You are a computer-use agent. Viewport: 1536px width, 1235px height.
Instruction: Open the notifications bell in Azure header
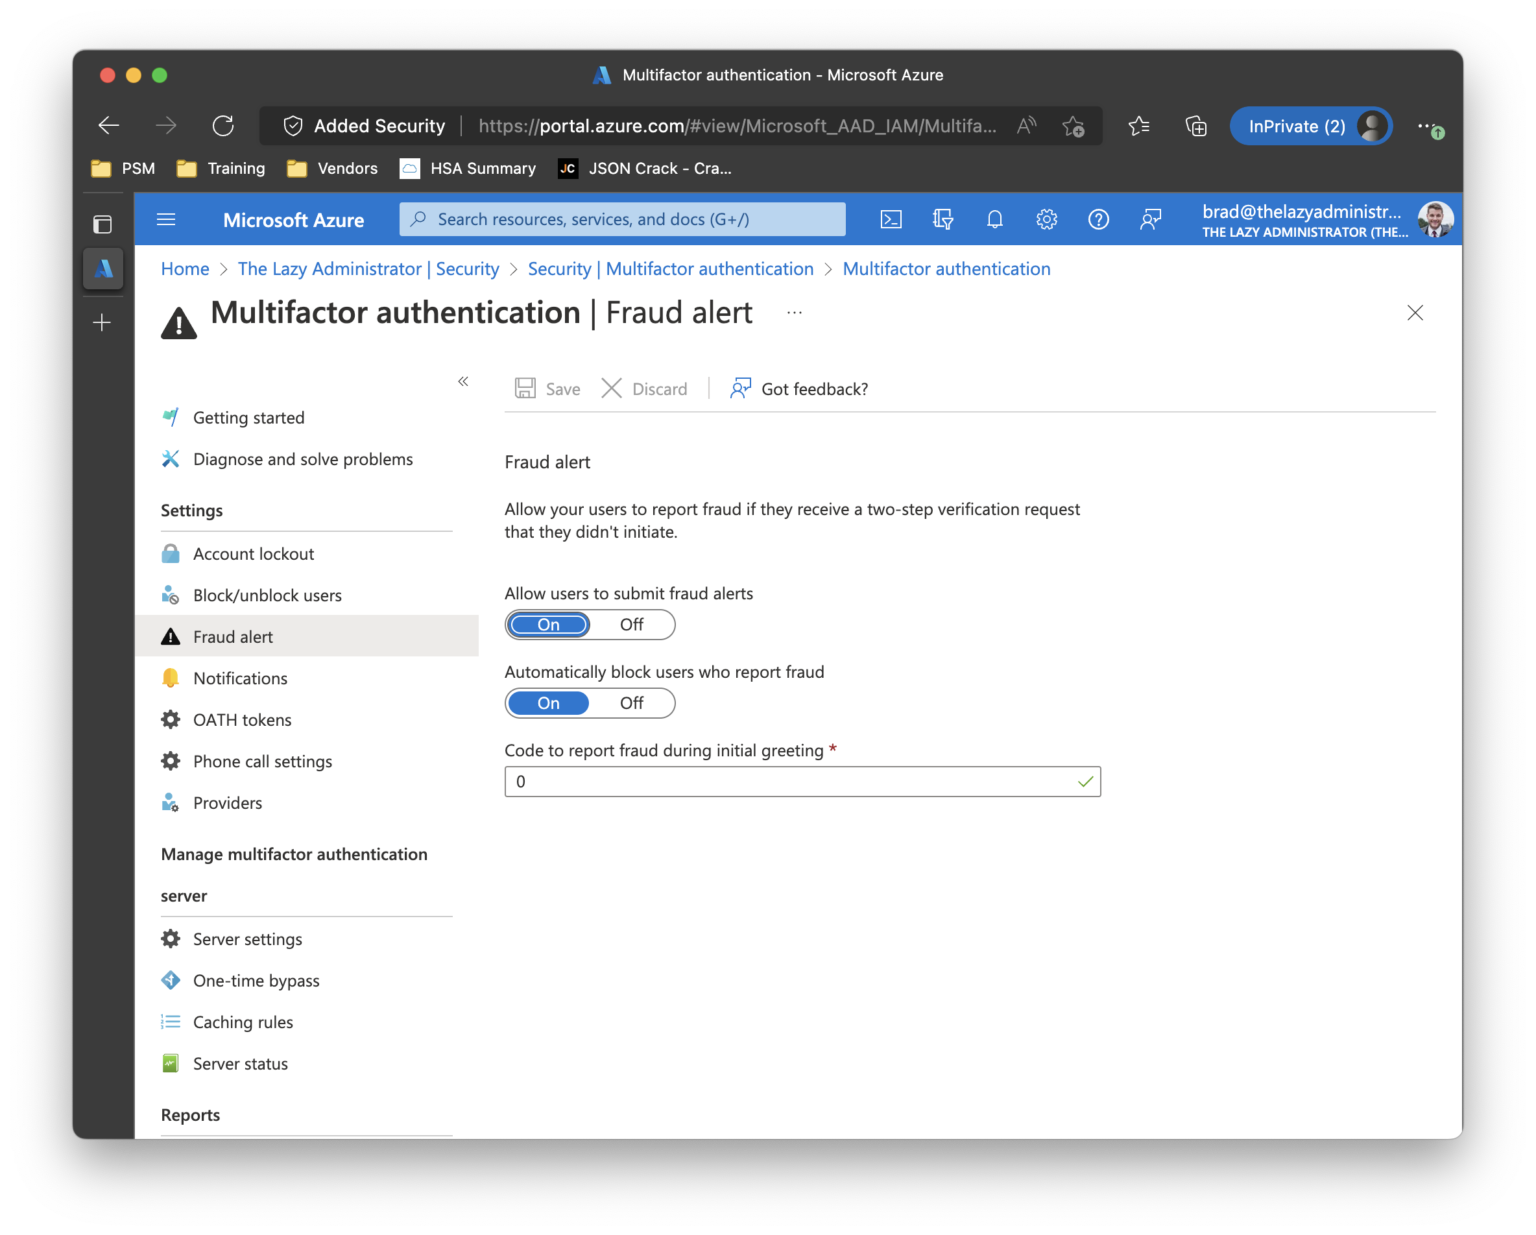995,219
